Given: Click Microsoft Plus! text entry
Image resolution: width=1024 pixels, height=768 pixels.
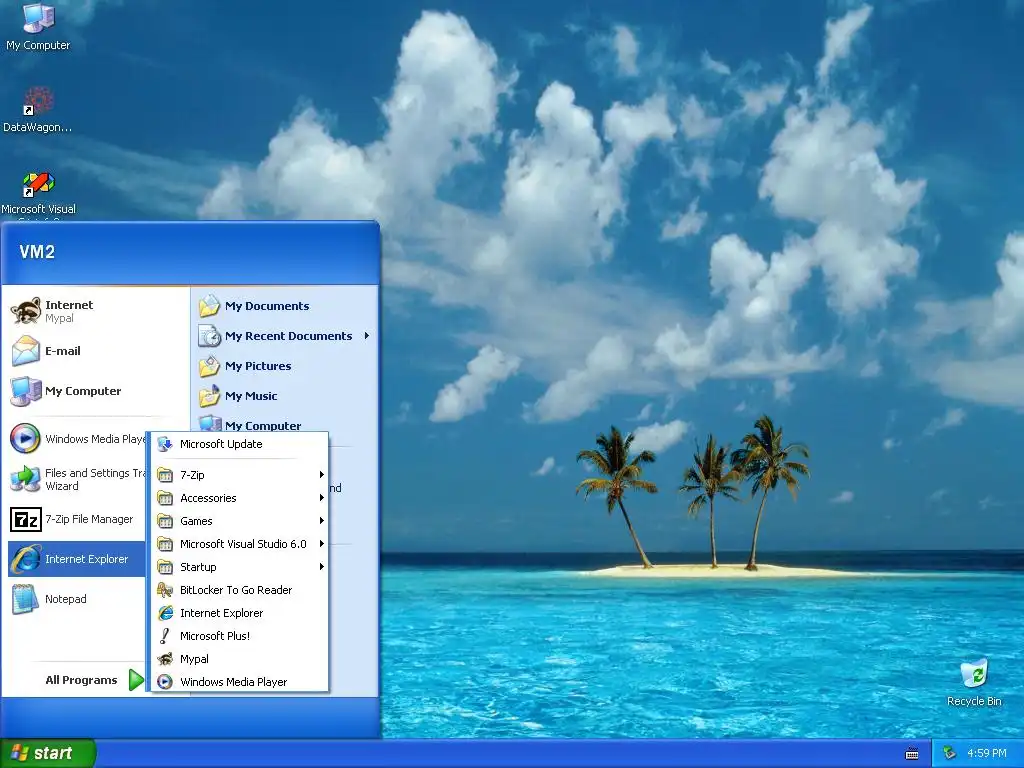Looking at the screenshot, I should click(x=215, y=635).
